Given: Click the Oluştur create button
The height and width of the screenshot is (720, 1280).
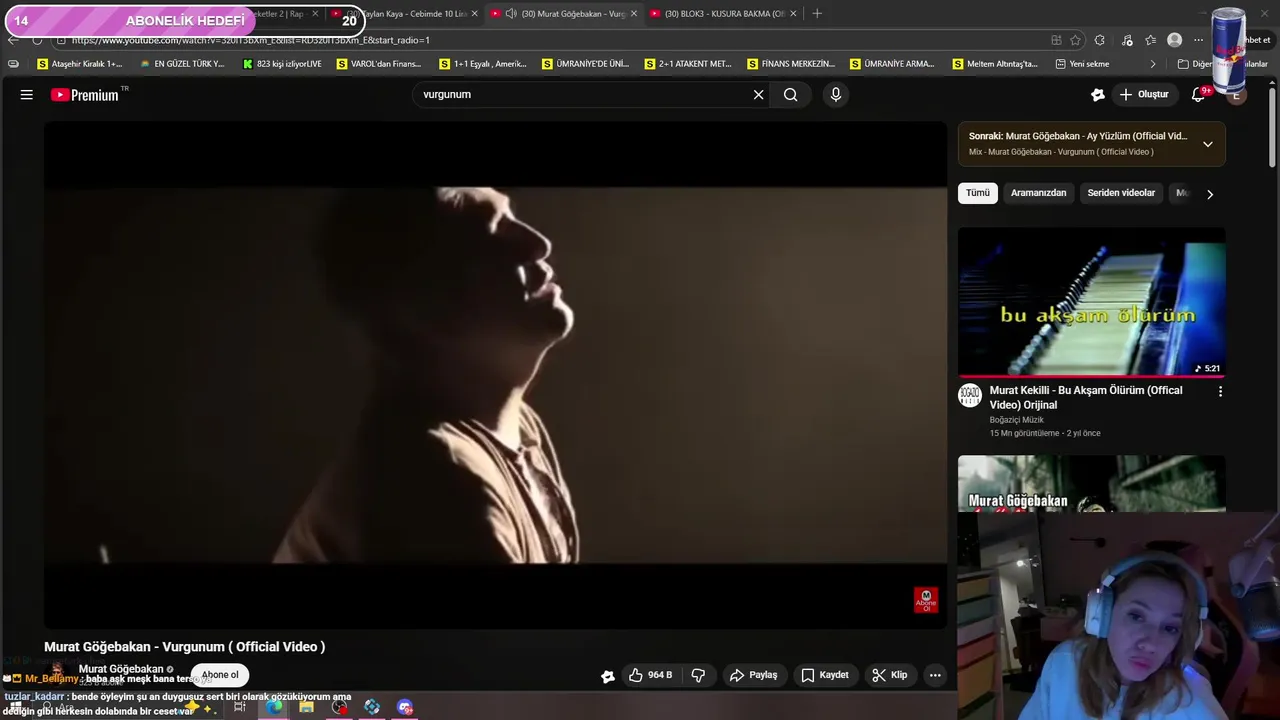Looking at the screenshot, I should [x=1144, y=95].
